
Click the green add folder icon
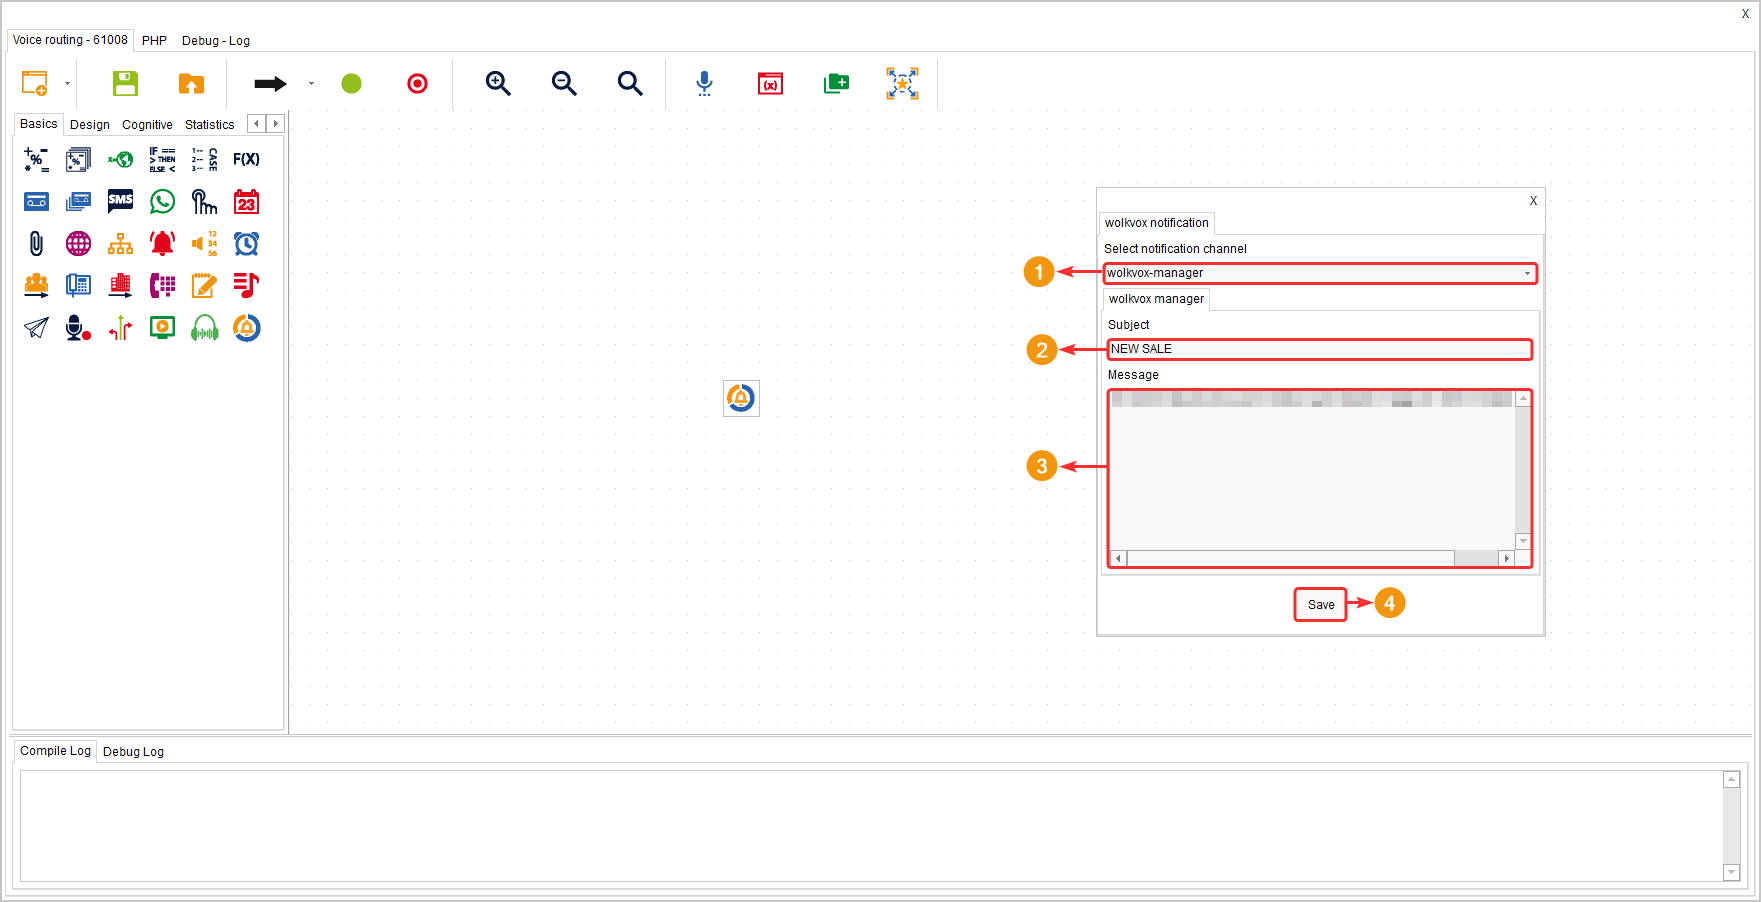coord(836,83)
